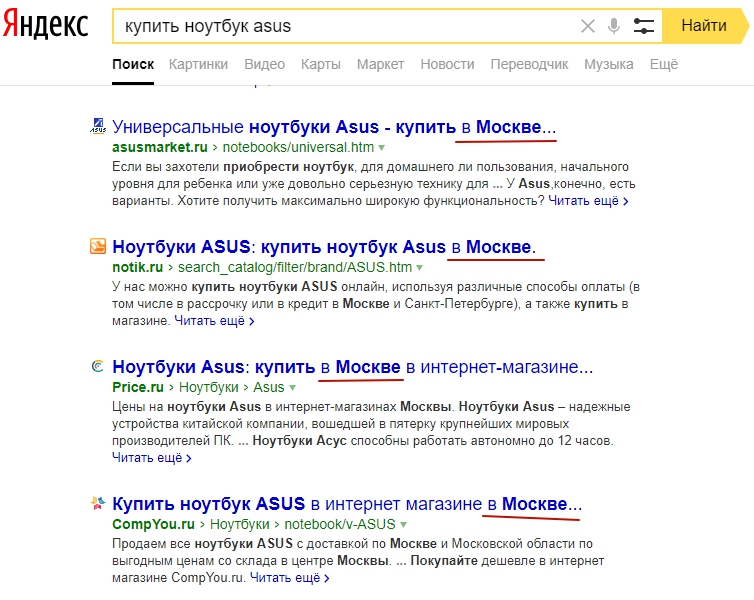
Task: Expand options arrow next to notik.ru URL
Action: (420, 268)
